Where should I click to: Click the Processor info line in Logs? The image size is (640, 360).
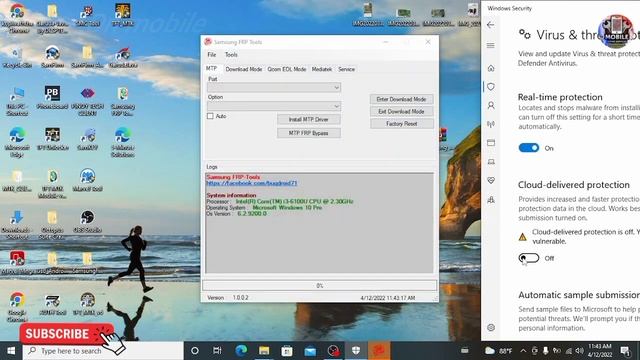coord(280,202)
